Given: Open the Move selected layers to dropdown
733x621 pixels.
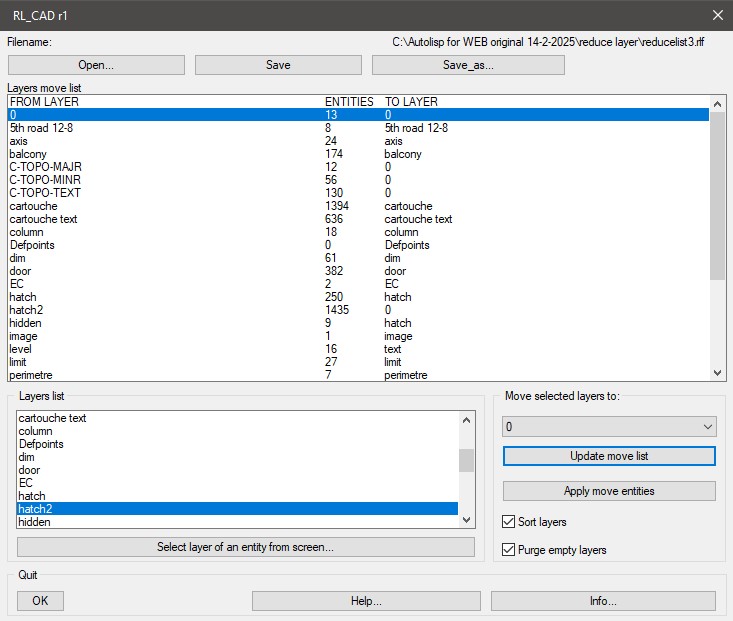Looking at the screenshot, I should (609, 427).
